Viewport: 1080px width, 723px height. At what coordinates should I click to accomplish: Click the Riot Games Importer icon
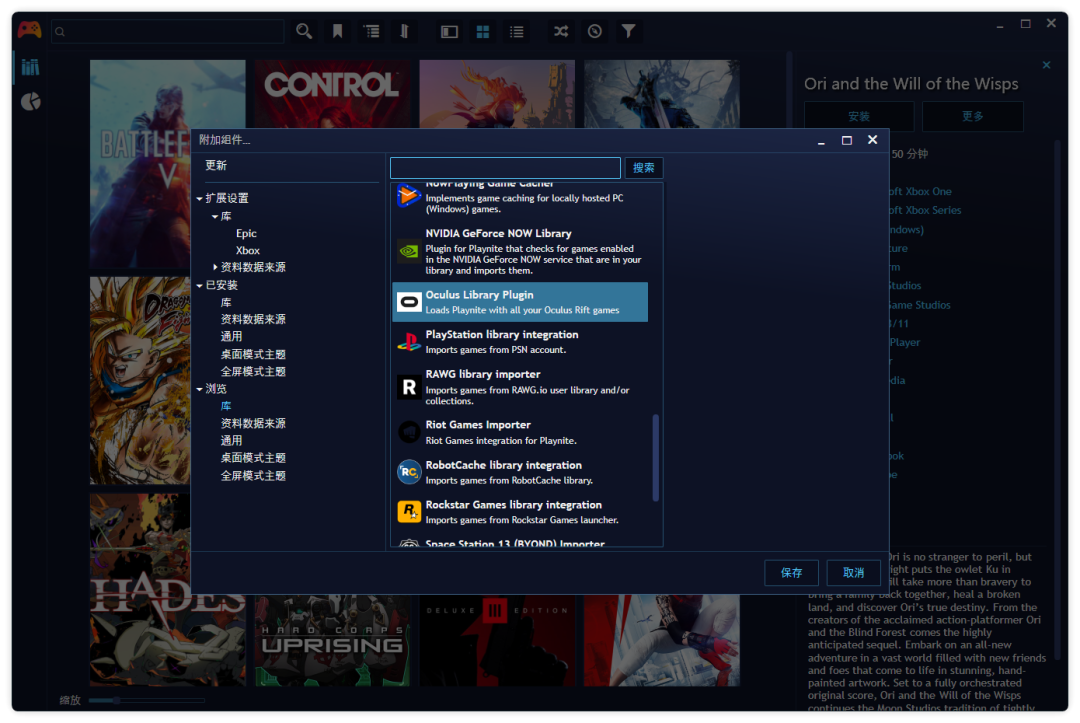click(x=408, y=432)
